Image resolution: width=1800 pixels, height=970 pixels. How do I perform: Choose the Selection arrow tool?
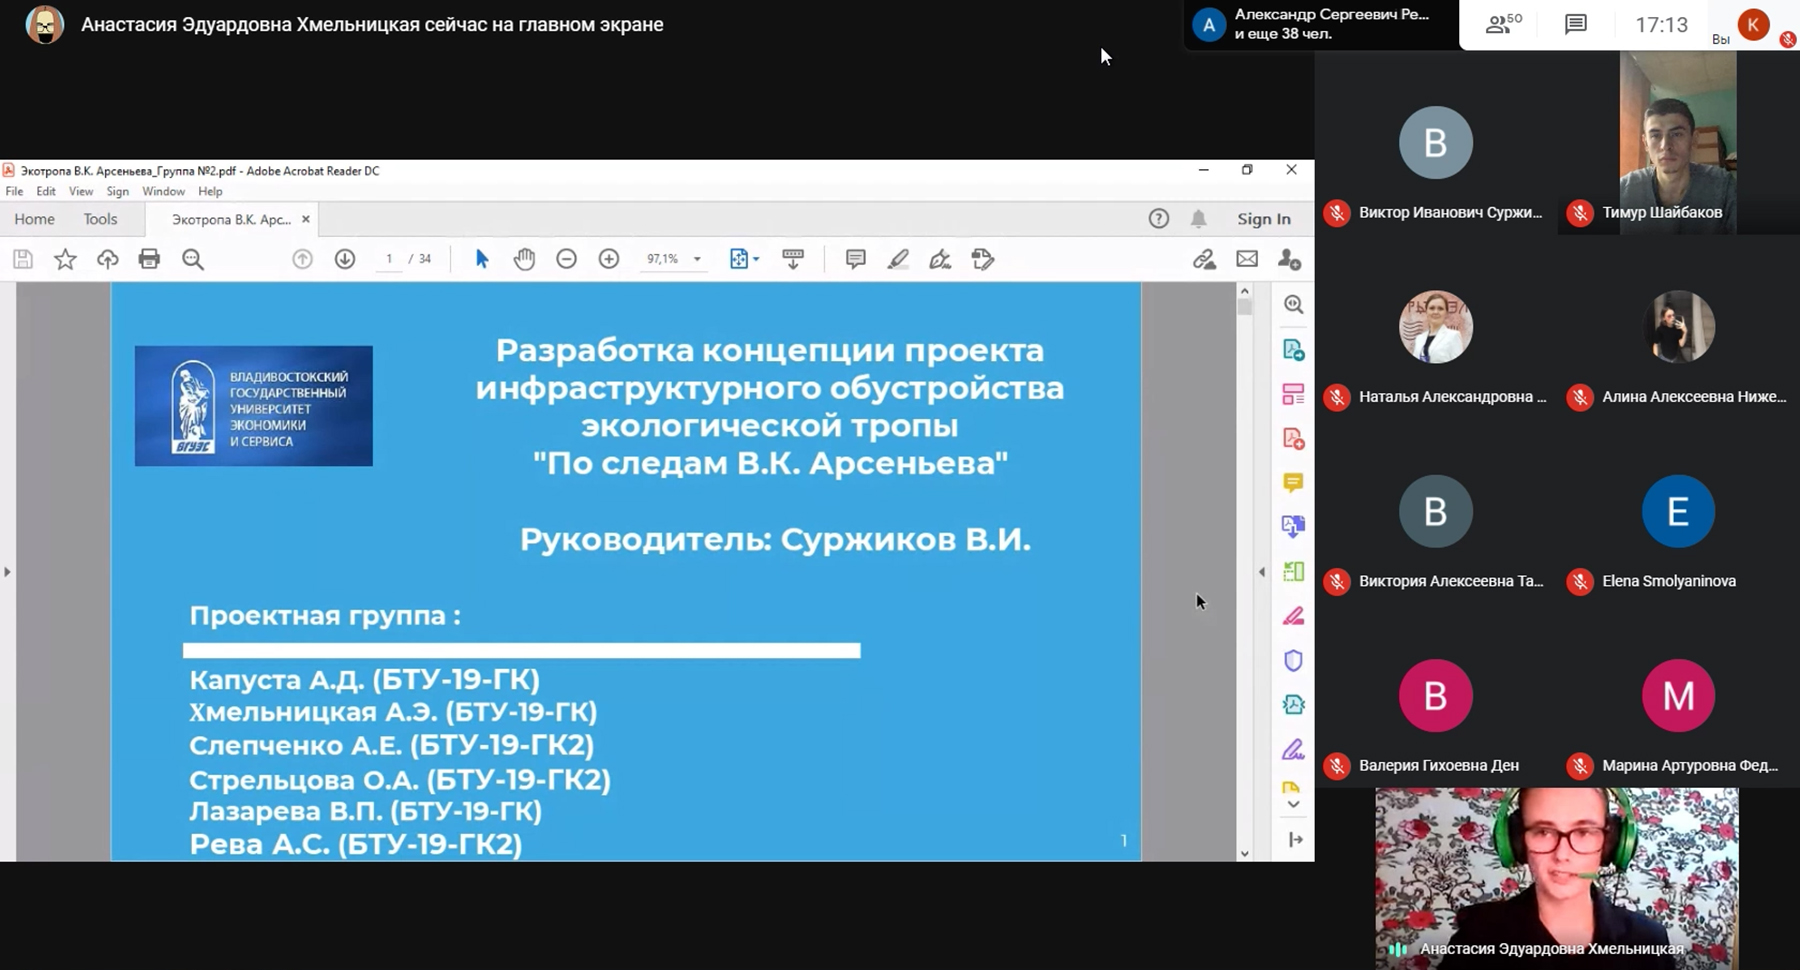click(482, 259)
